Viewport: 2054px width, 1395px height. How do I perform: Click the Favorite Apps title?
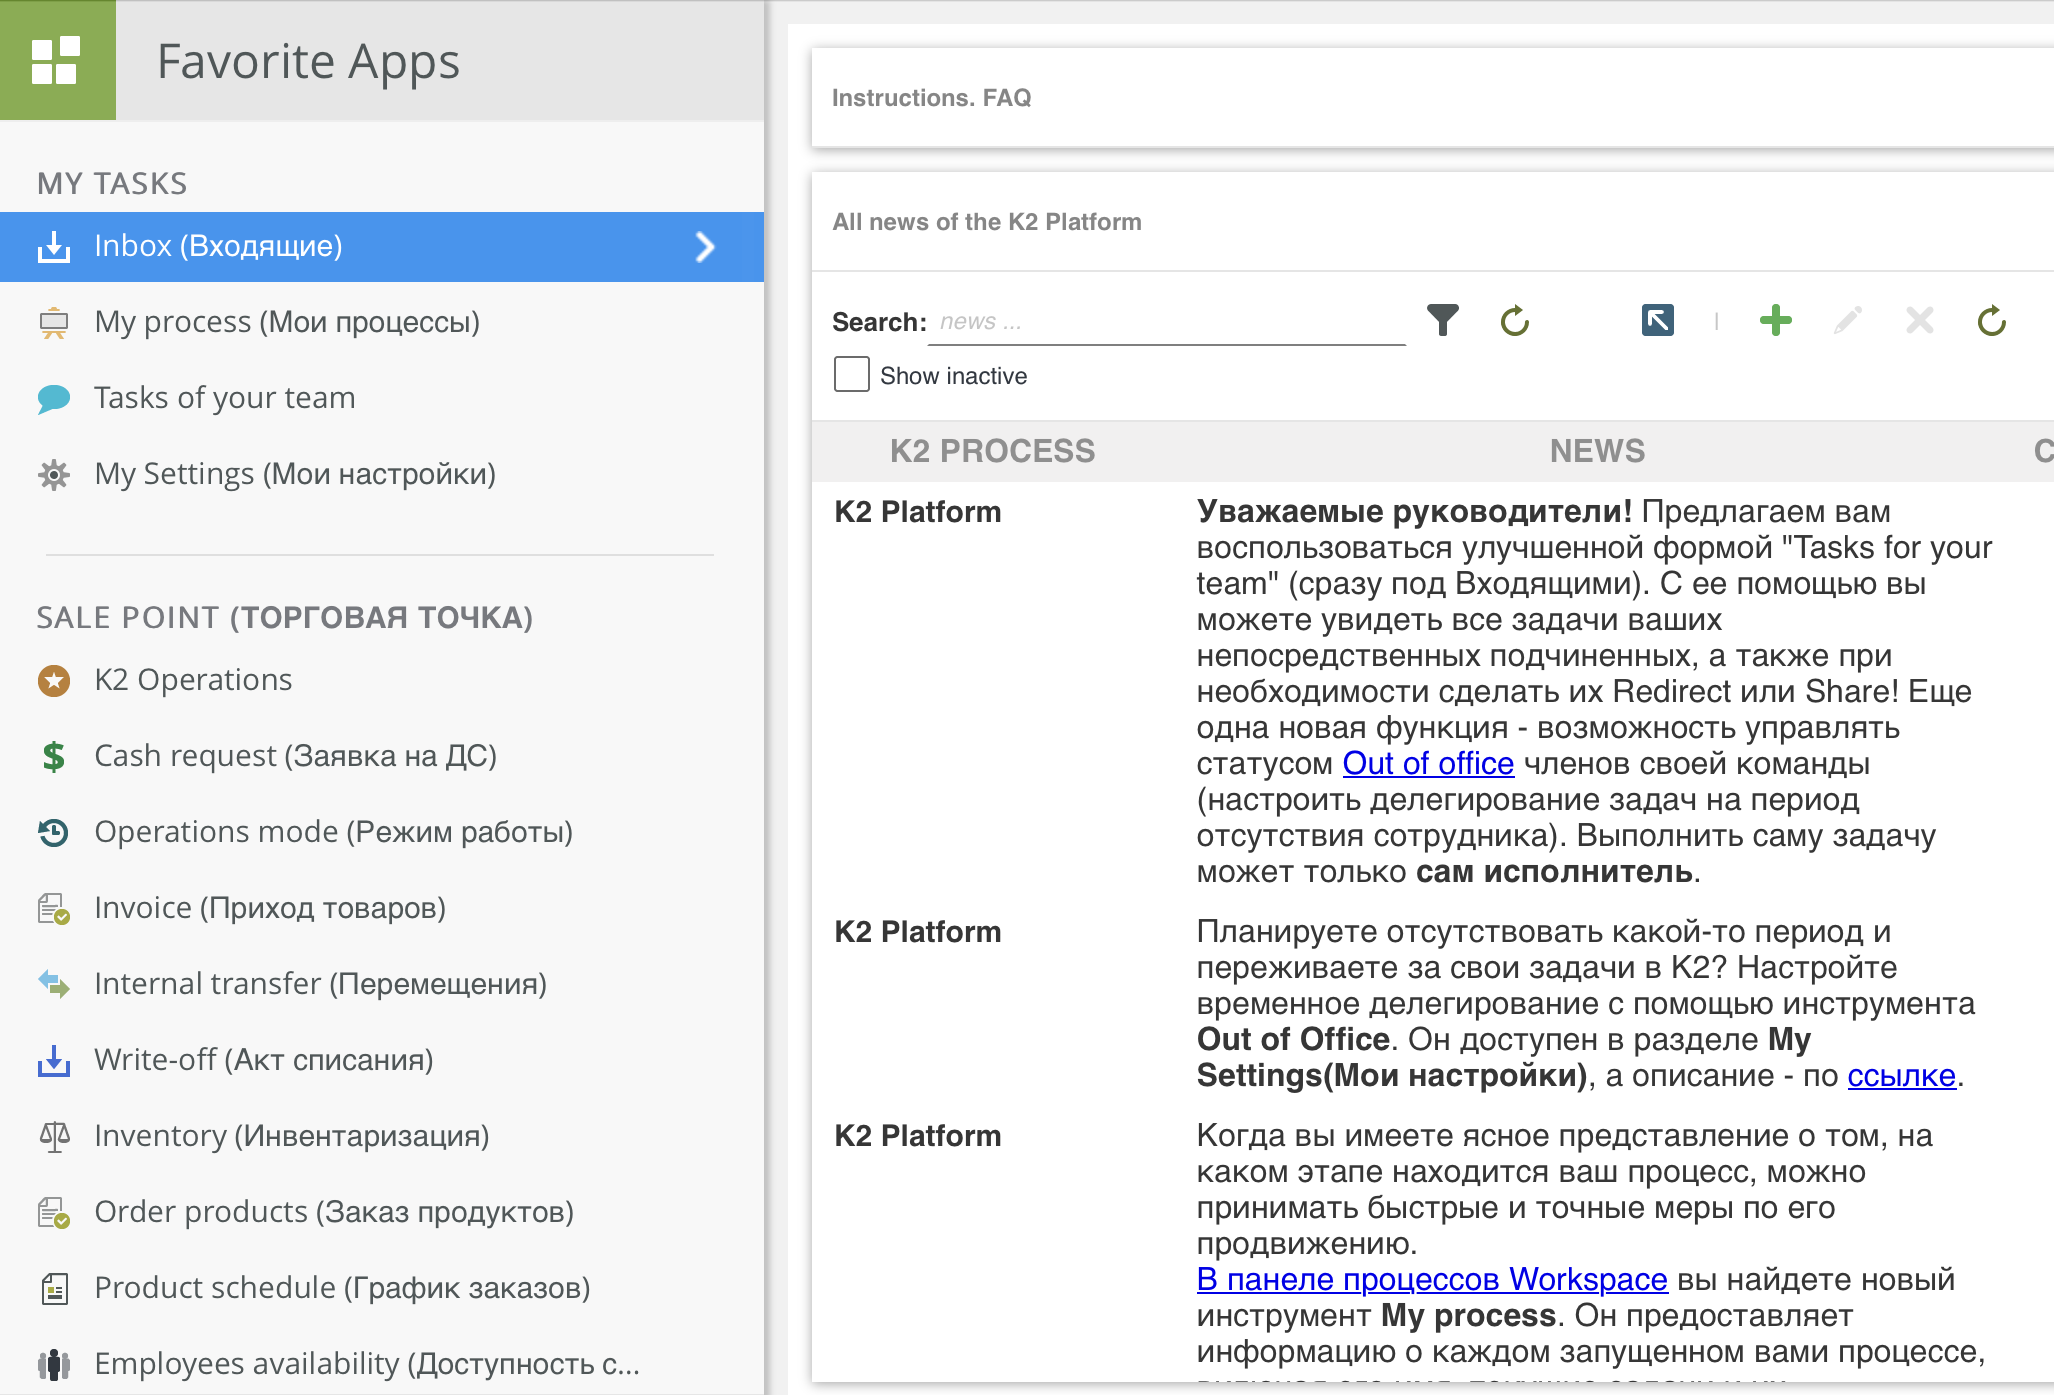[x=308, y=61]
